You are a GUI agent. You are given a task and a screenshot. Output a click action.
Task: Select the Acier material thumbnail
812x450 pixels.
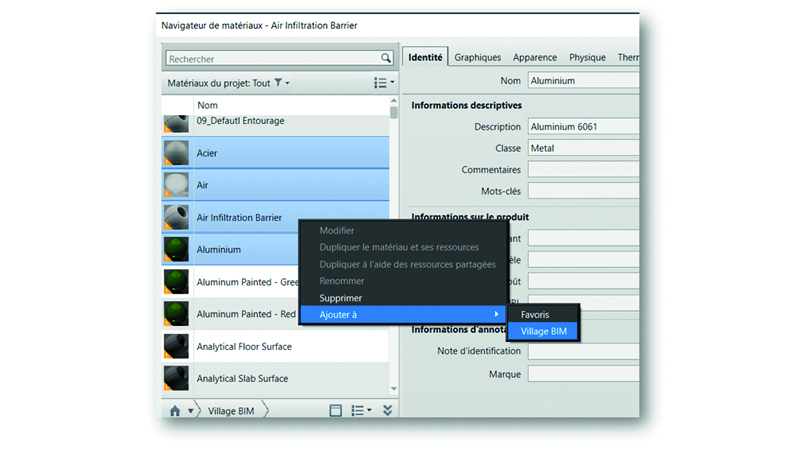pyautogui.click(x=176, y=153)
